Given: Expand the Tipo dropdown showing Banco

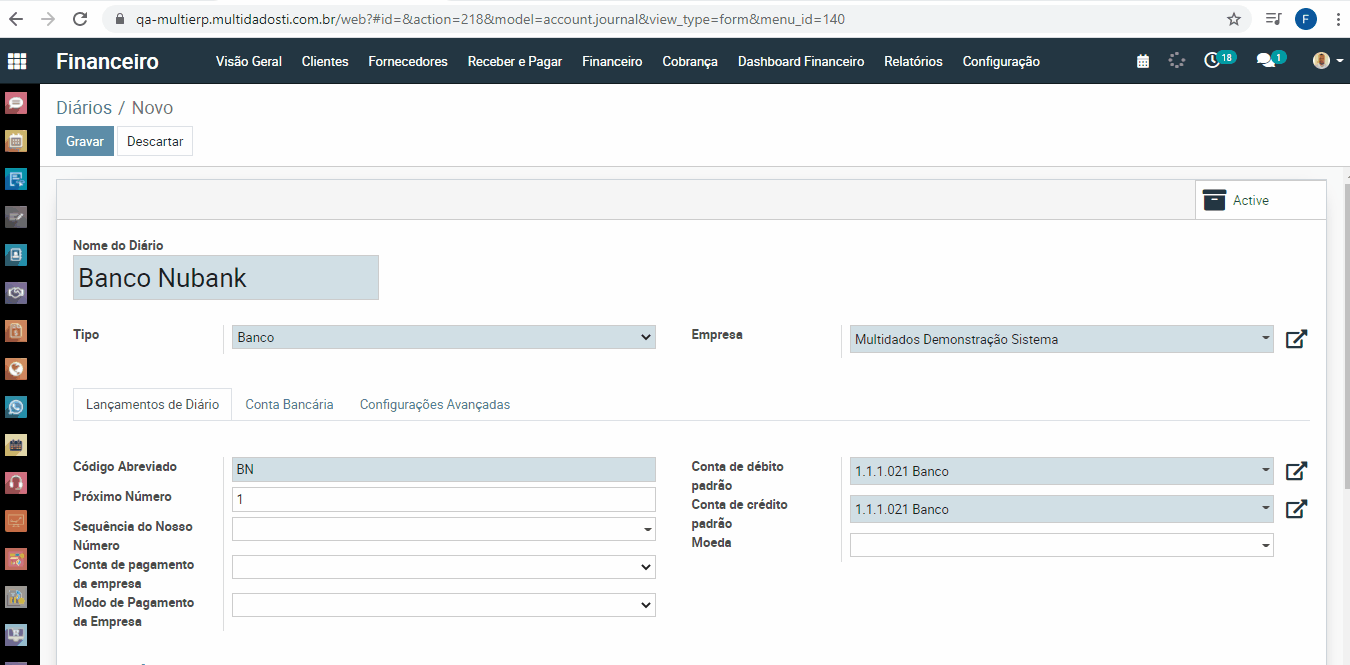Looking at the screenshot, I should click(x=443, y=338).
